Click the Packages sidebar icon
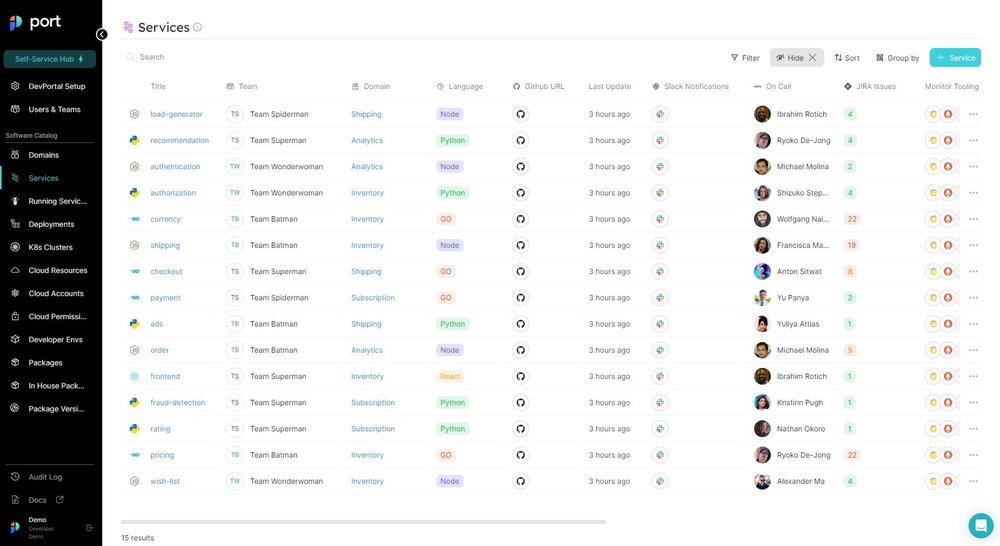The image size is (1000, 546). pyautogui.click(x=15, y=362)
